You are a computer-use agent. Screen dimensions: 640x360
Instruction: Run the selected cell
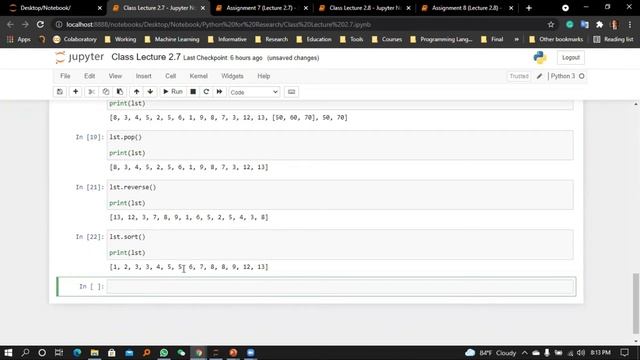point(173,92)
